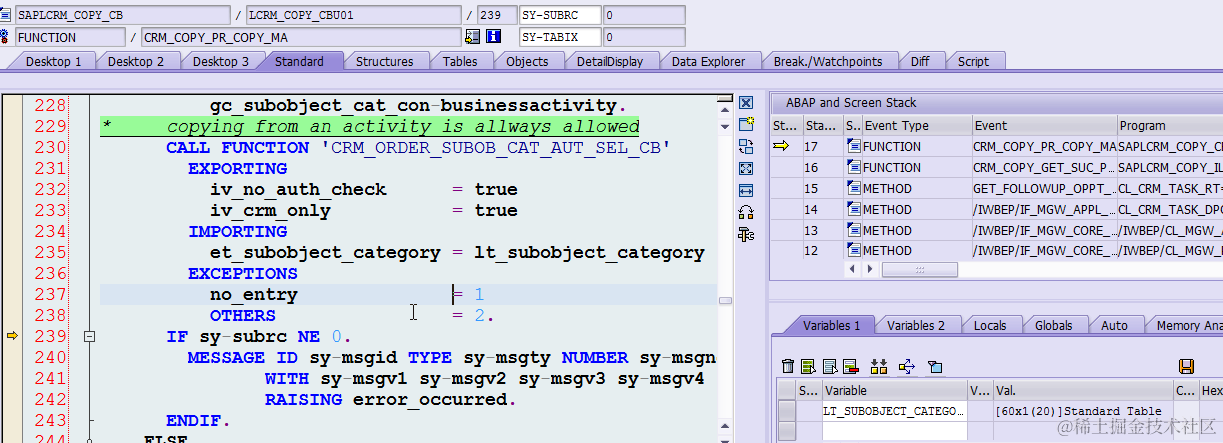Close the source code tool via the X icon

746,103
